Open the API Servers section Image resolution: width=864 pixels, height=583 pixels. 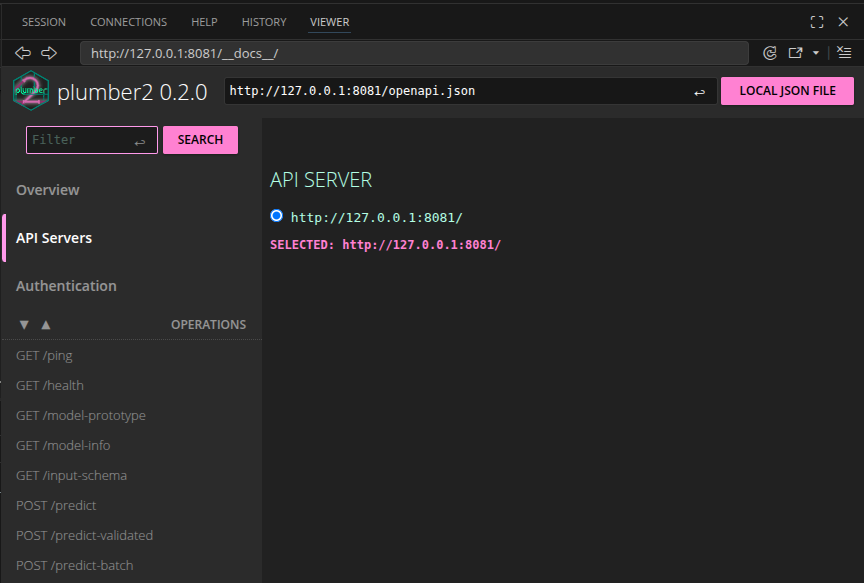pos(54,238)
